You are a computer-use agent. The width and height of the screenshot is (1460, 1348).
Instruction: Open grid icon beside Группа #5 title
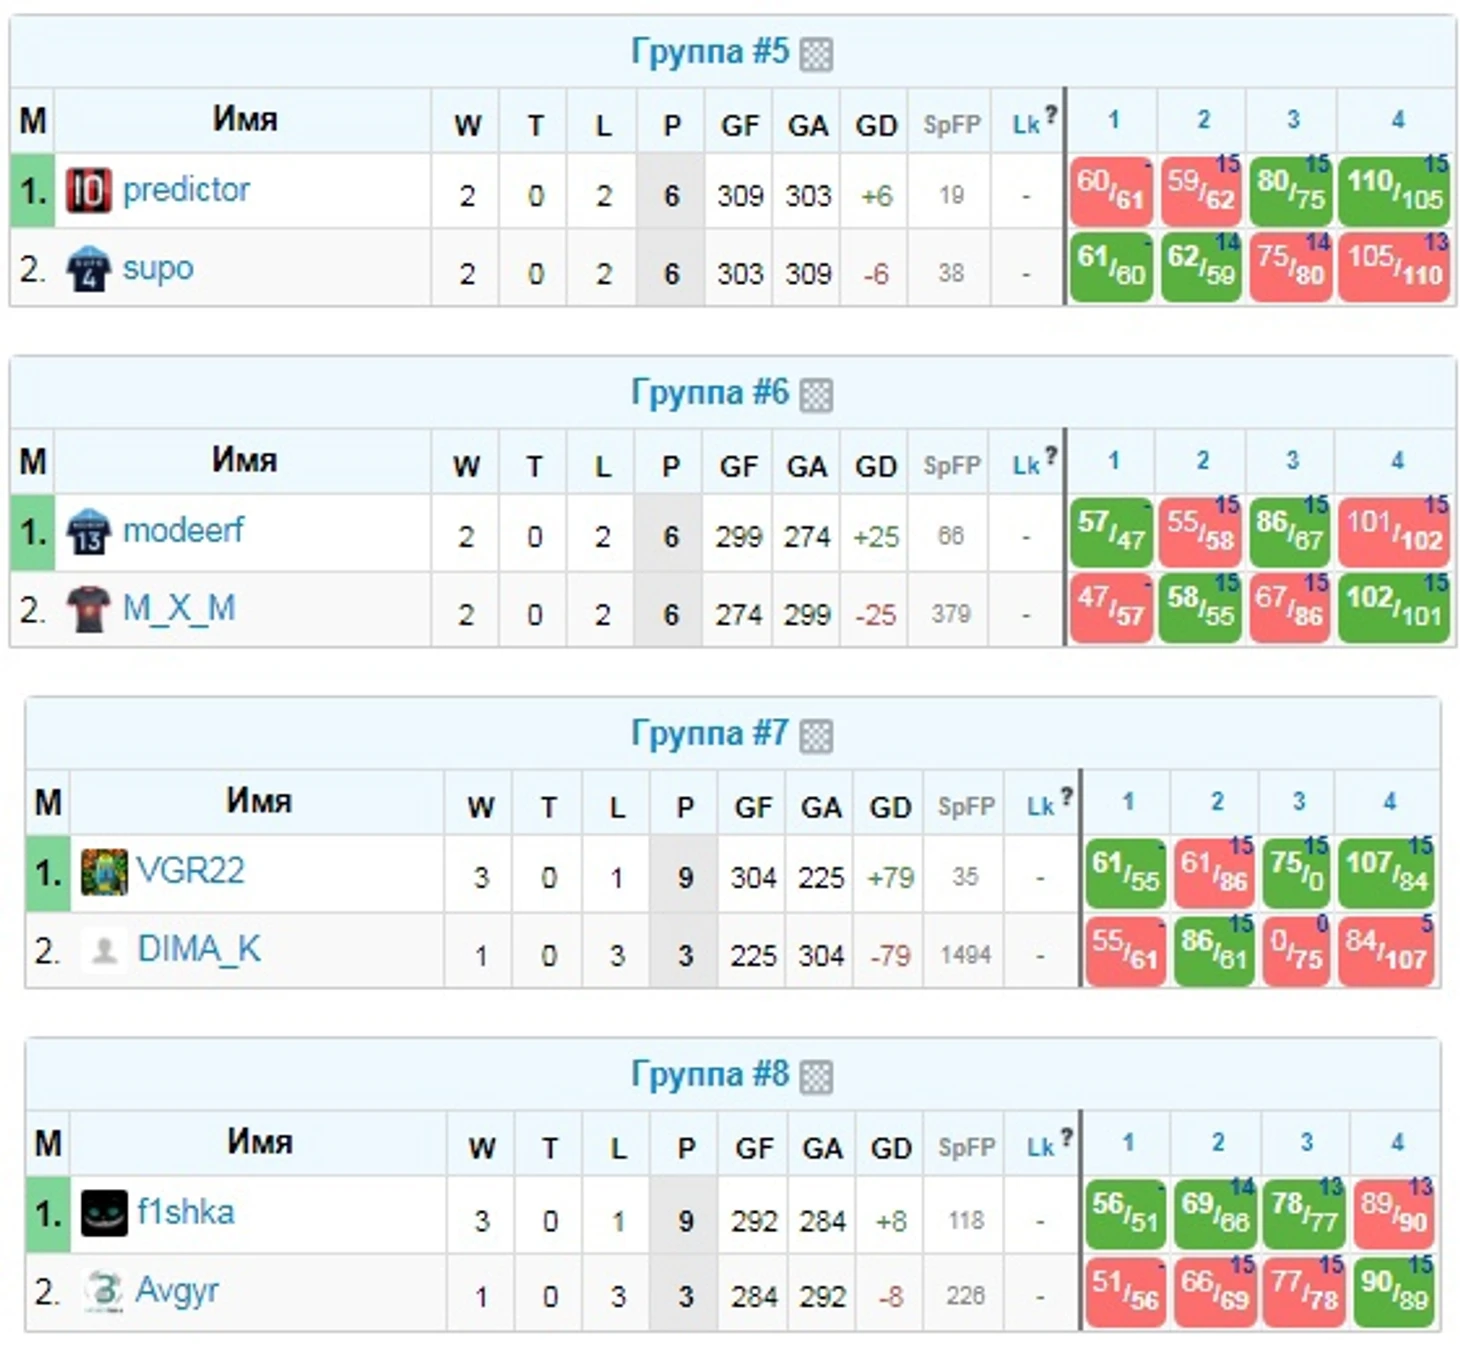816,54
